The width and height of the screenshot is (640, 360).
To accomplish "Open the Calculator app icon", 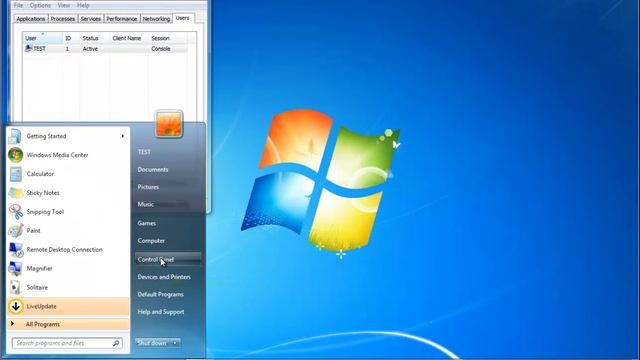I will click(x=16, y=174).
